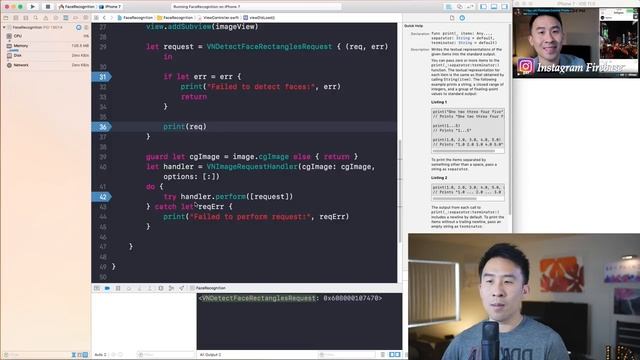Click Simulate Location arrow icon

[x=182, y=288]
